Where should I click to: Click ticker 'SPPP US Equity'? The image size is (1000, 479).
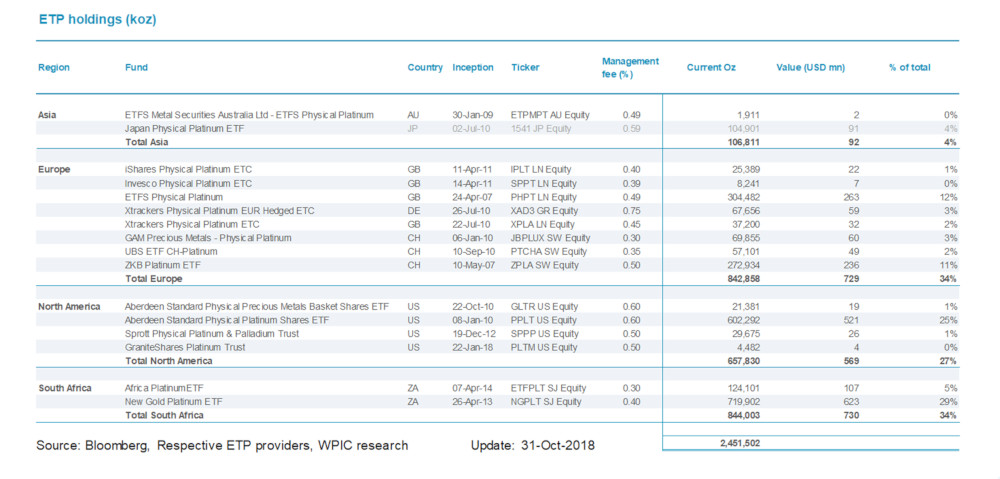544,334
